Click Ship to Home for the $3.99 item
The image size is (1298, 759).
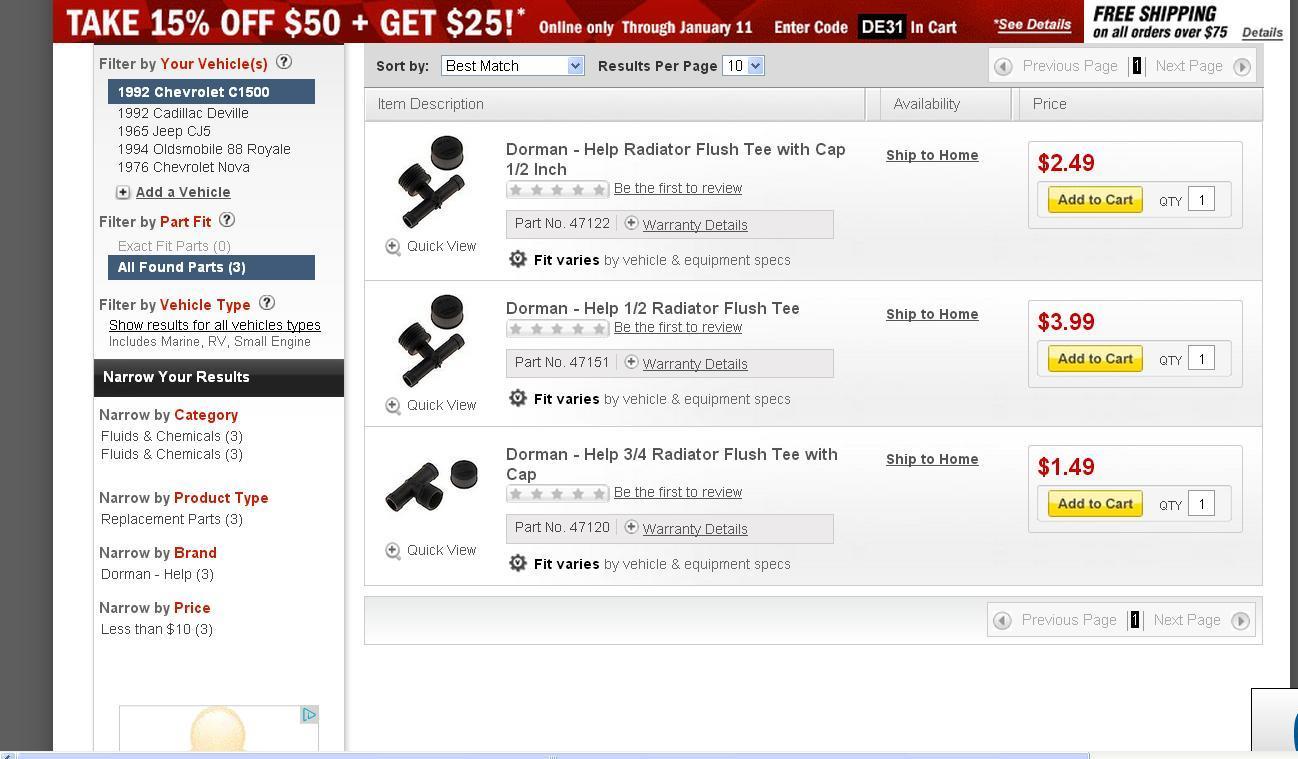tap(932, 314)
